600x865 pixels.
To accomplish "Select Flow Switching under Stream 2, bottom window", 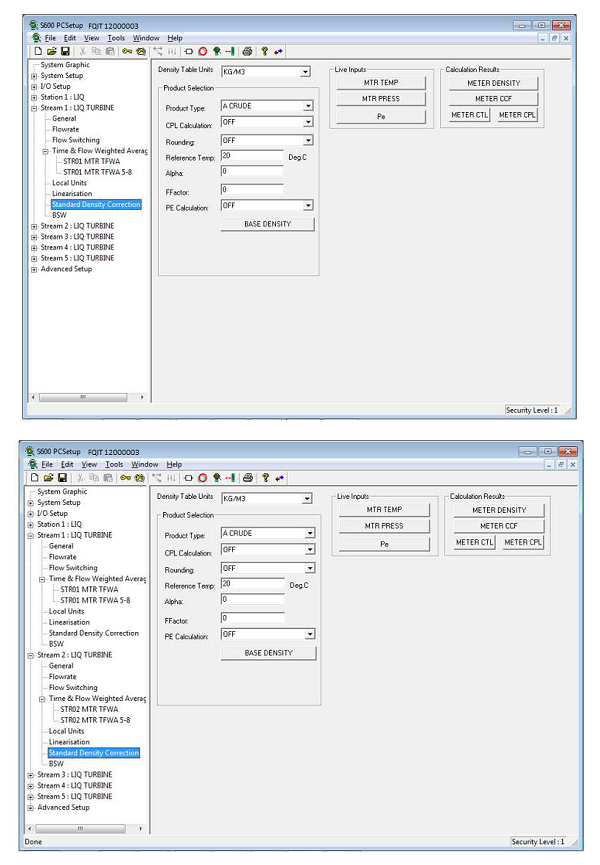I will click(x=73, y=687).
